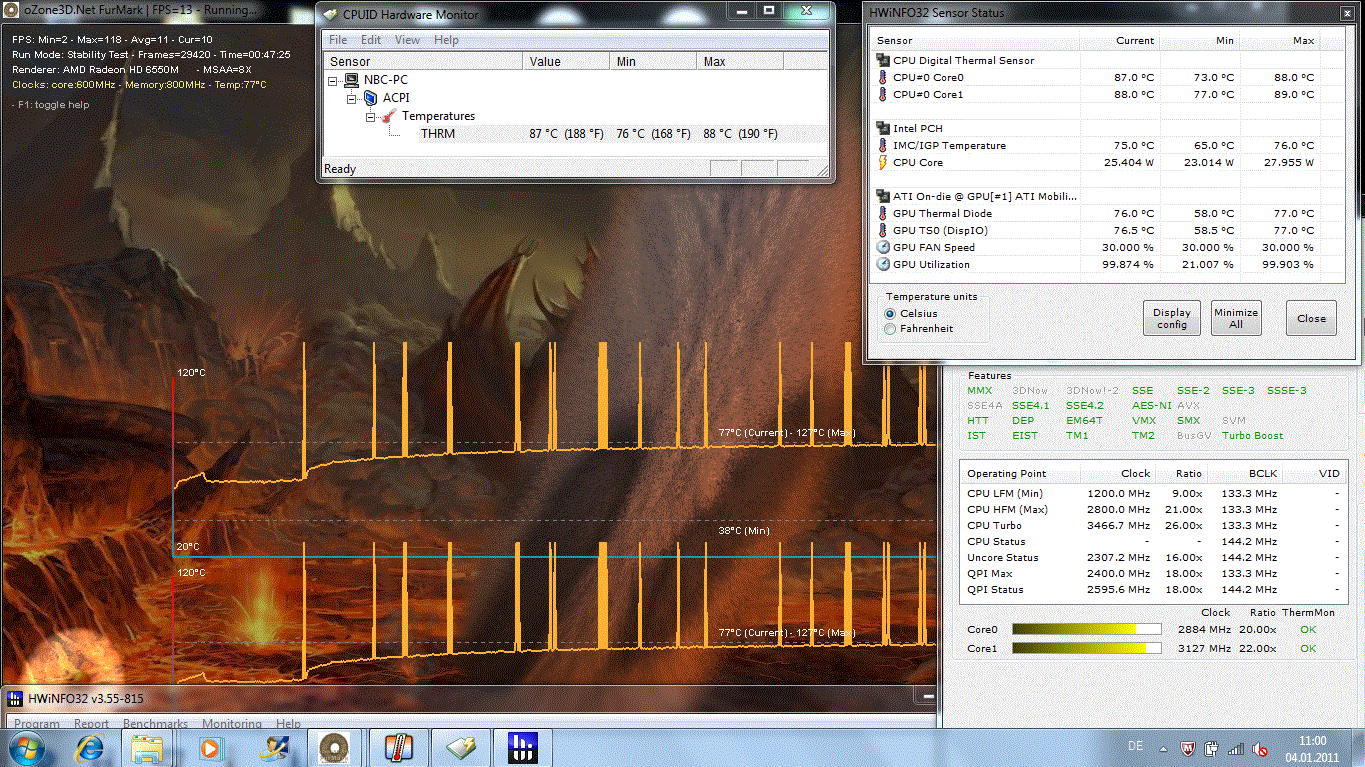Screen dimensions: 1365x767
Task: Click the Display config button
Action: coord(1171,319)
